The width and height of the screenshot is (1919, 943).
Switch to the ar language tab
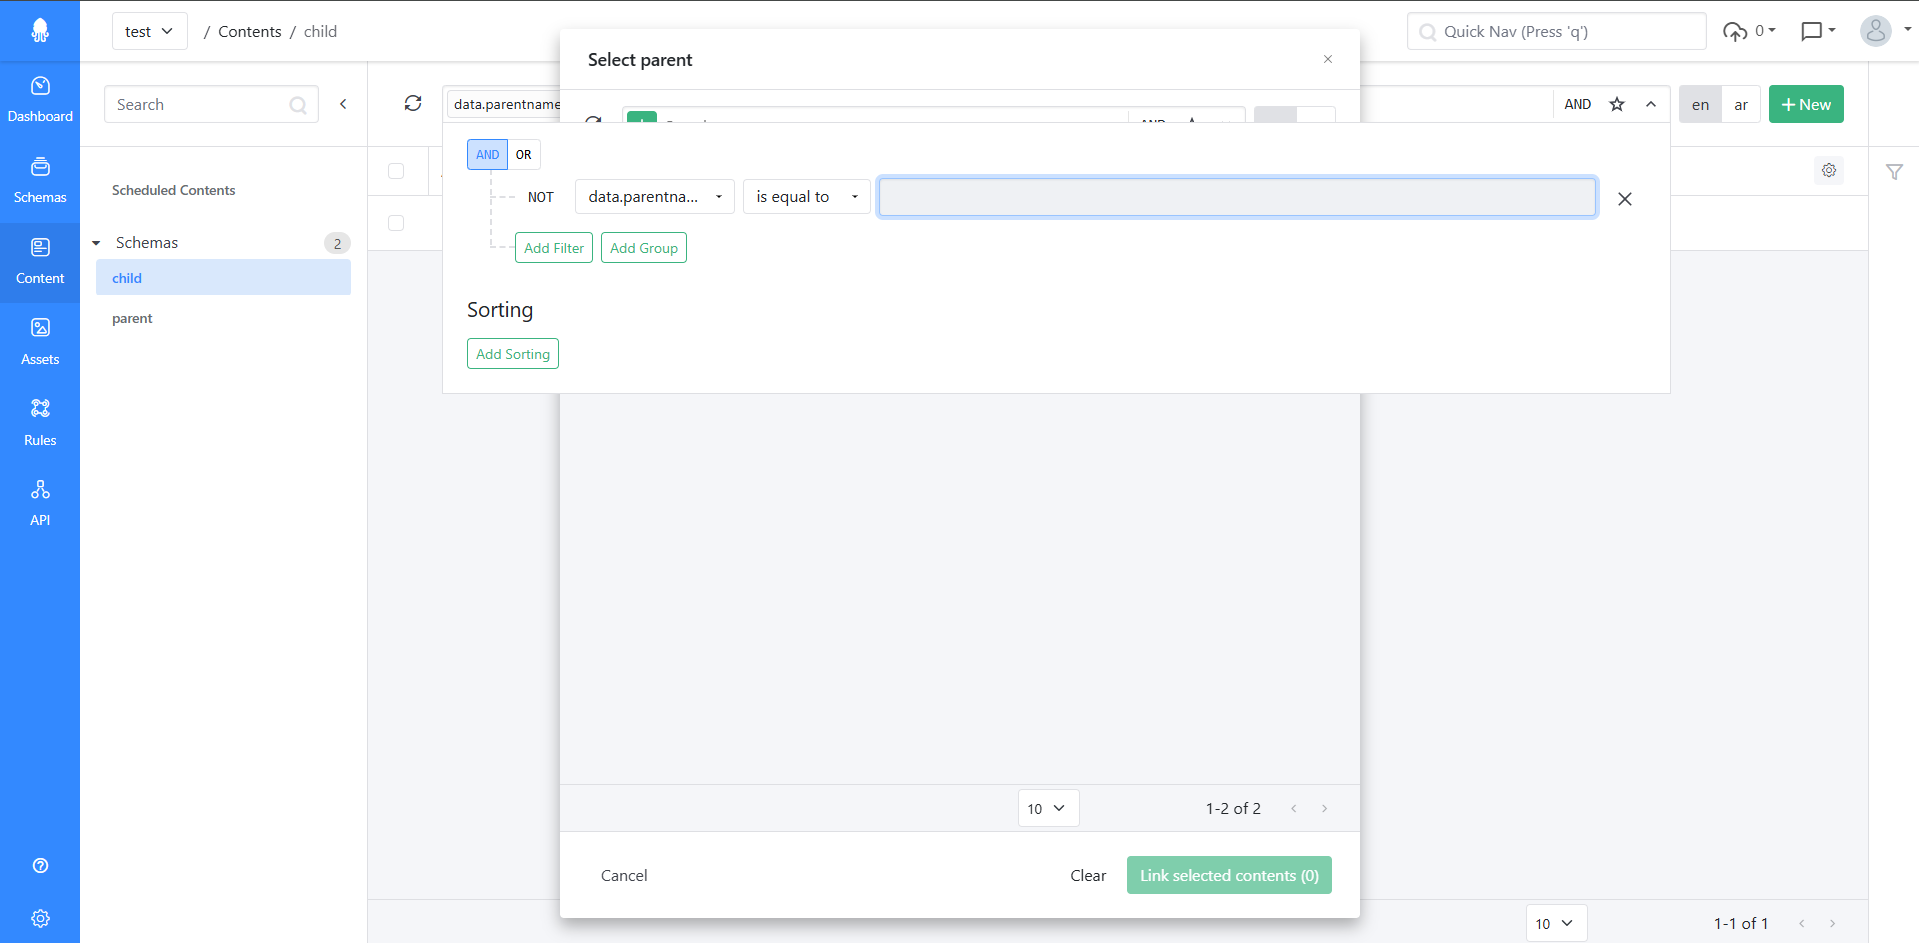point(1741,105)
